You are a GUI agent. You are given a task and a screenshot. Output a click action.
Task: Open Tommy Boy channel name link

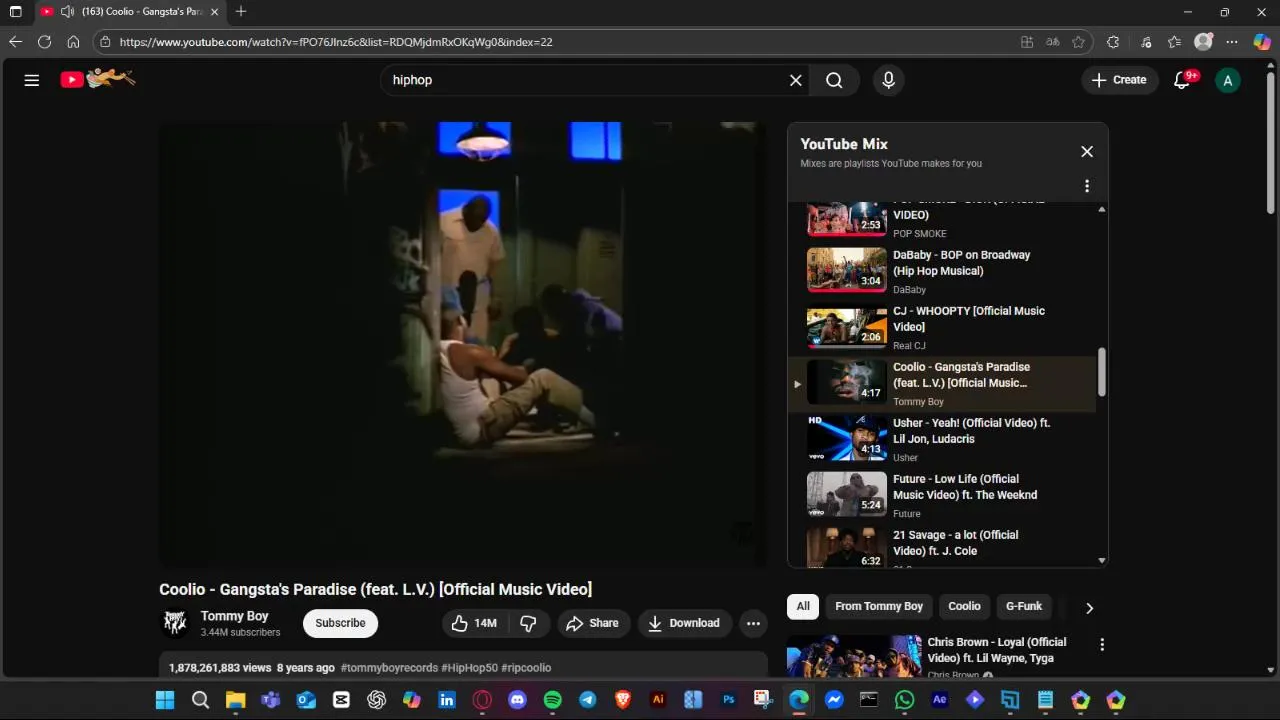pos(234,616)
